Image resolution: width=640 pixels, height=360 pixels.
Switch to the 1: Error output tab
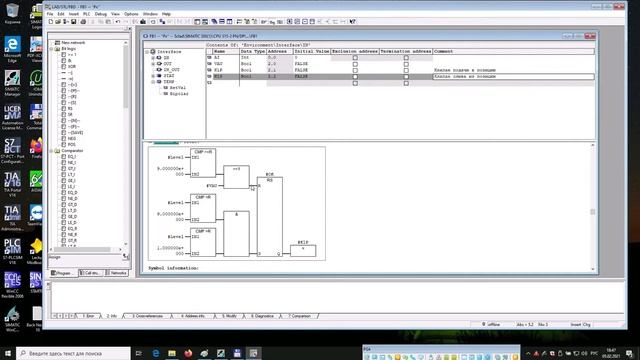(x=88, y=316)
